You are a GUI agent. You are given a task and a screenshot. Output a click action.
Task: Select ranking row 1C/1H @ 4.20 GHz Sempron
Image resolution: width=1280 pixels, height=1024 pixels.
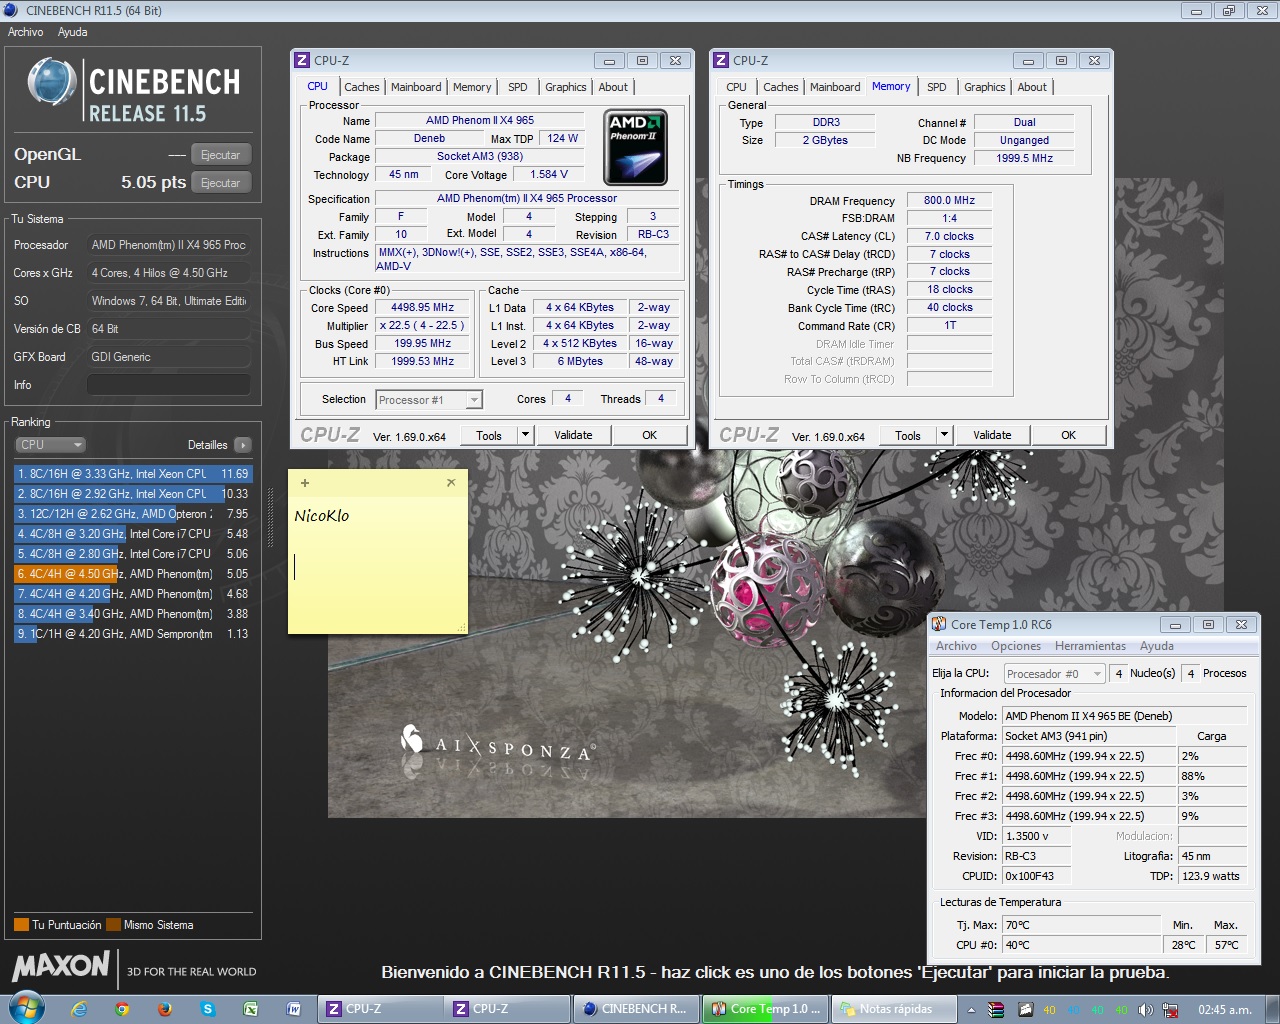pyautogui.click(x=132, y=634)
